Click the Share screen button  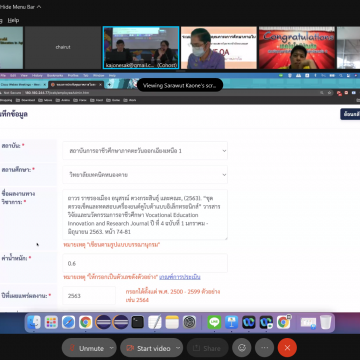point(207,348)
